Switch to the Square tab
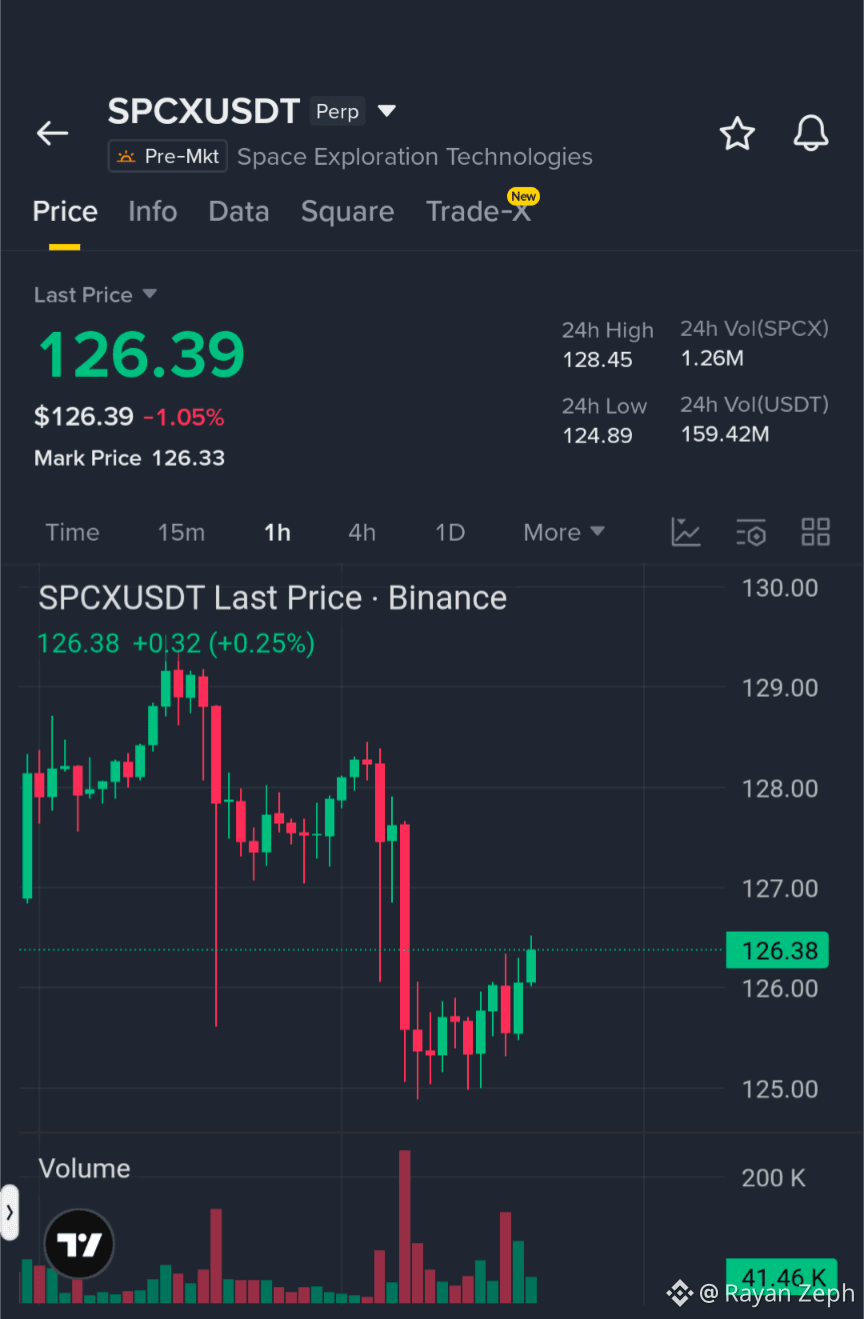 click(347, 212)
